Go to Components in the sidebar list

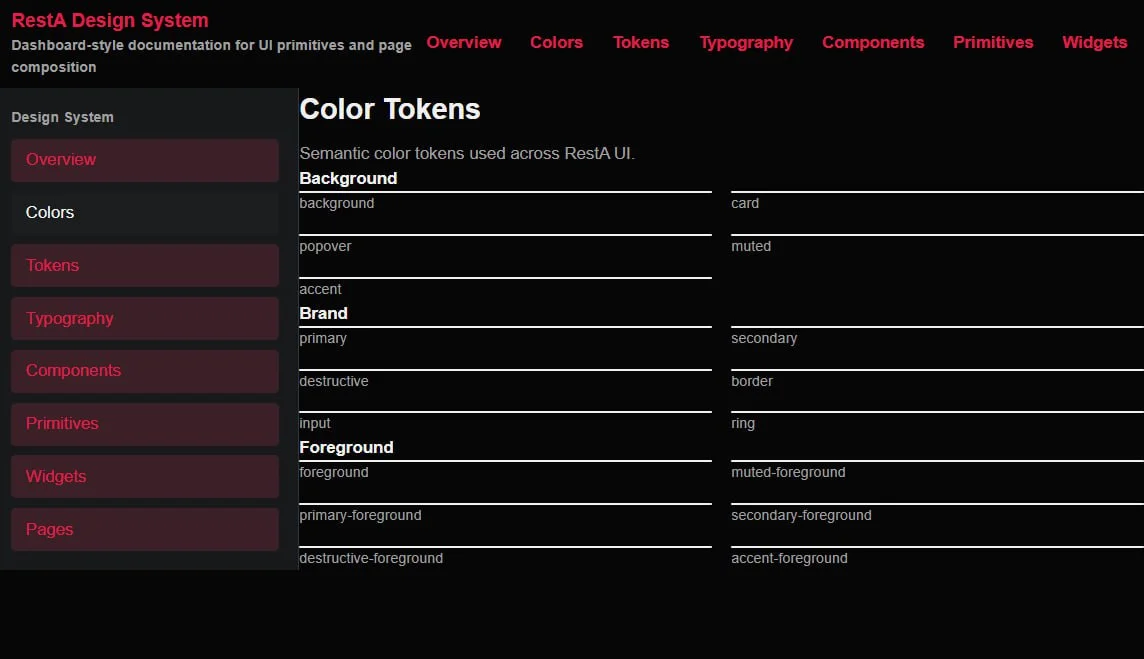(145, 371)
